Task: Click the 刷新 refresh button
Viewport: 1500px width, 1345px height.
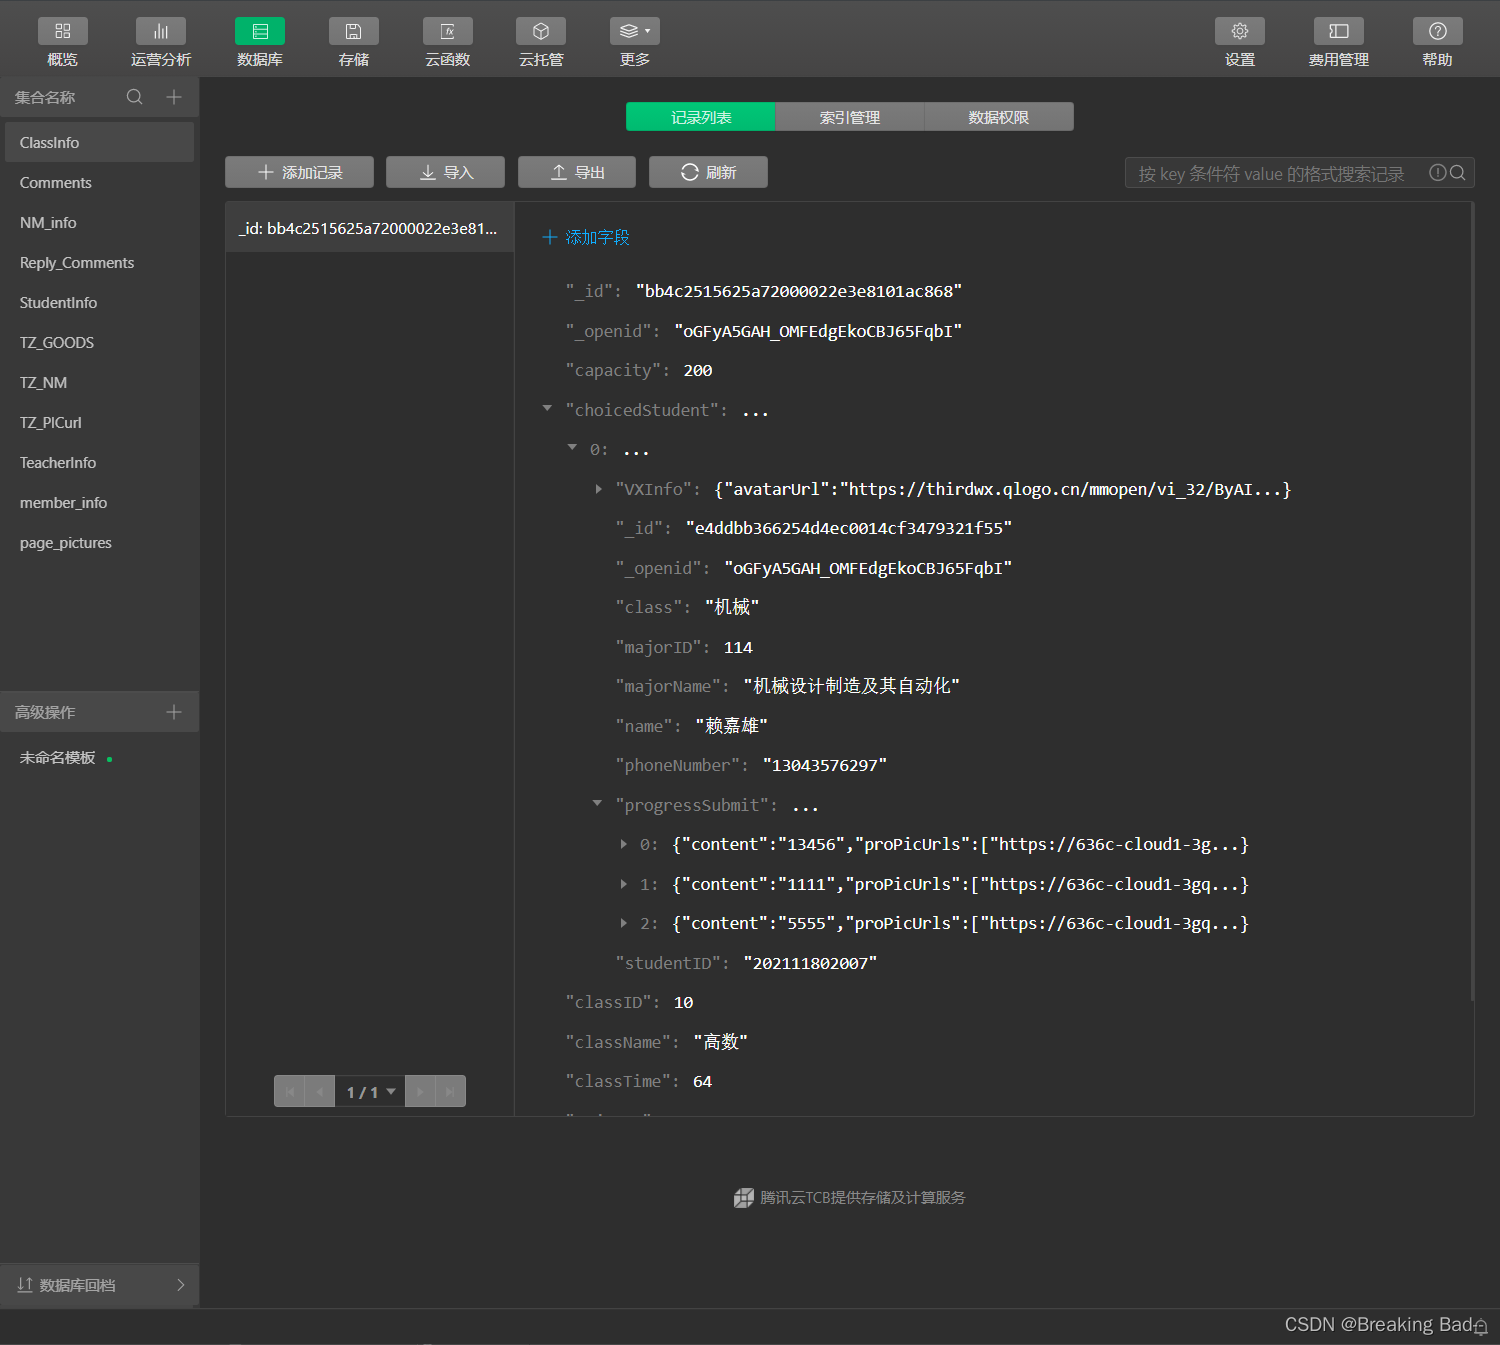Action: pos(708,172)
